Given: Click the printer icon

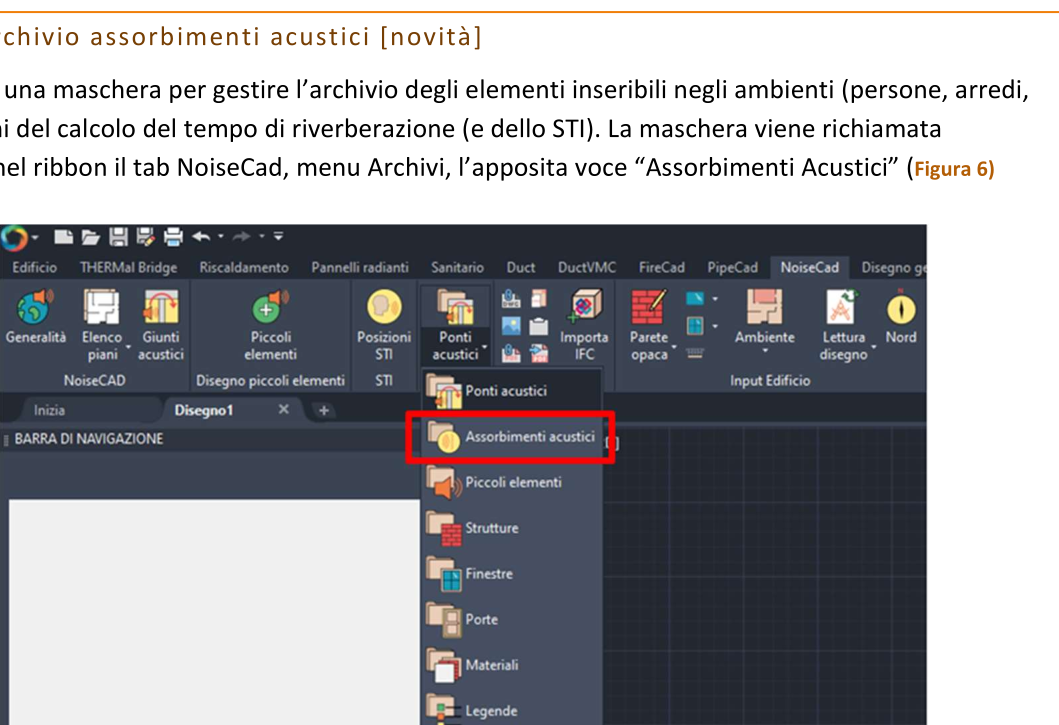Looking at the screenshot, I should [x=174, y=236].
